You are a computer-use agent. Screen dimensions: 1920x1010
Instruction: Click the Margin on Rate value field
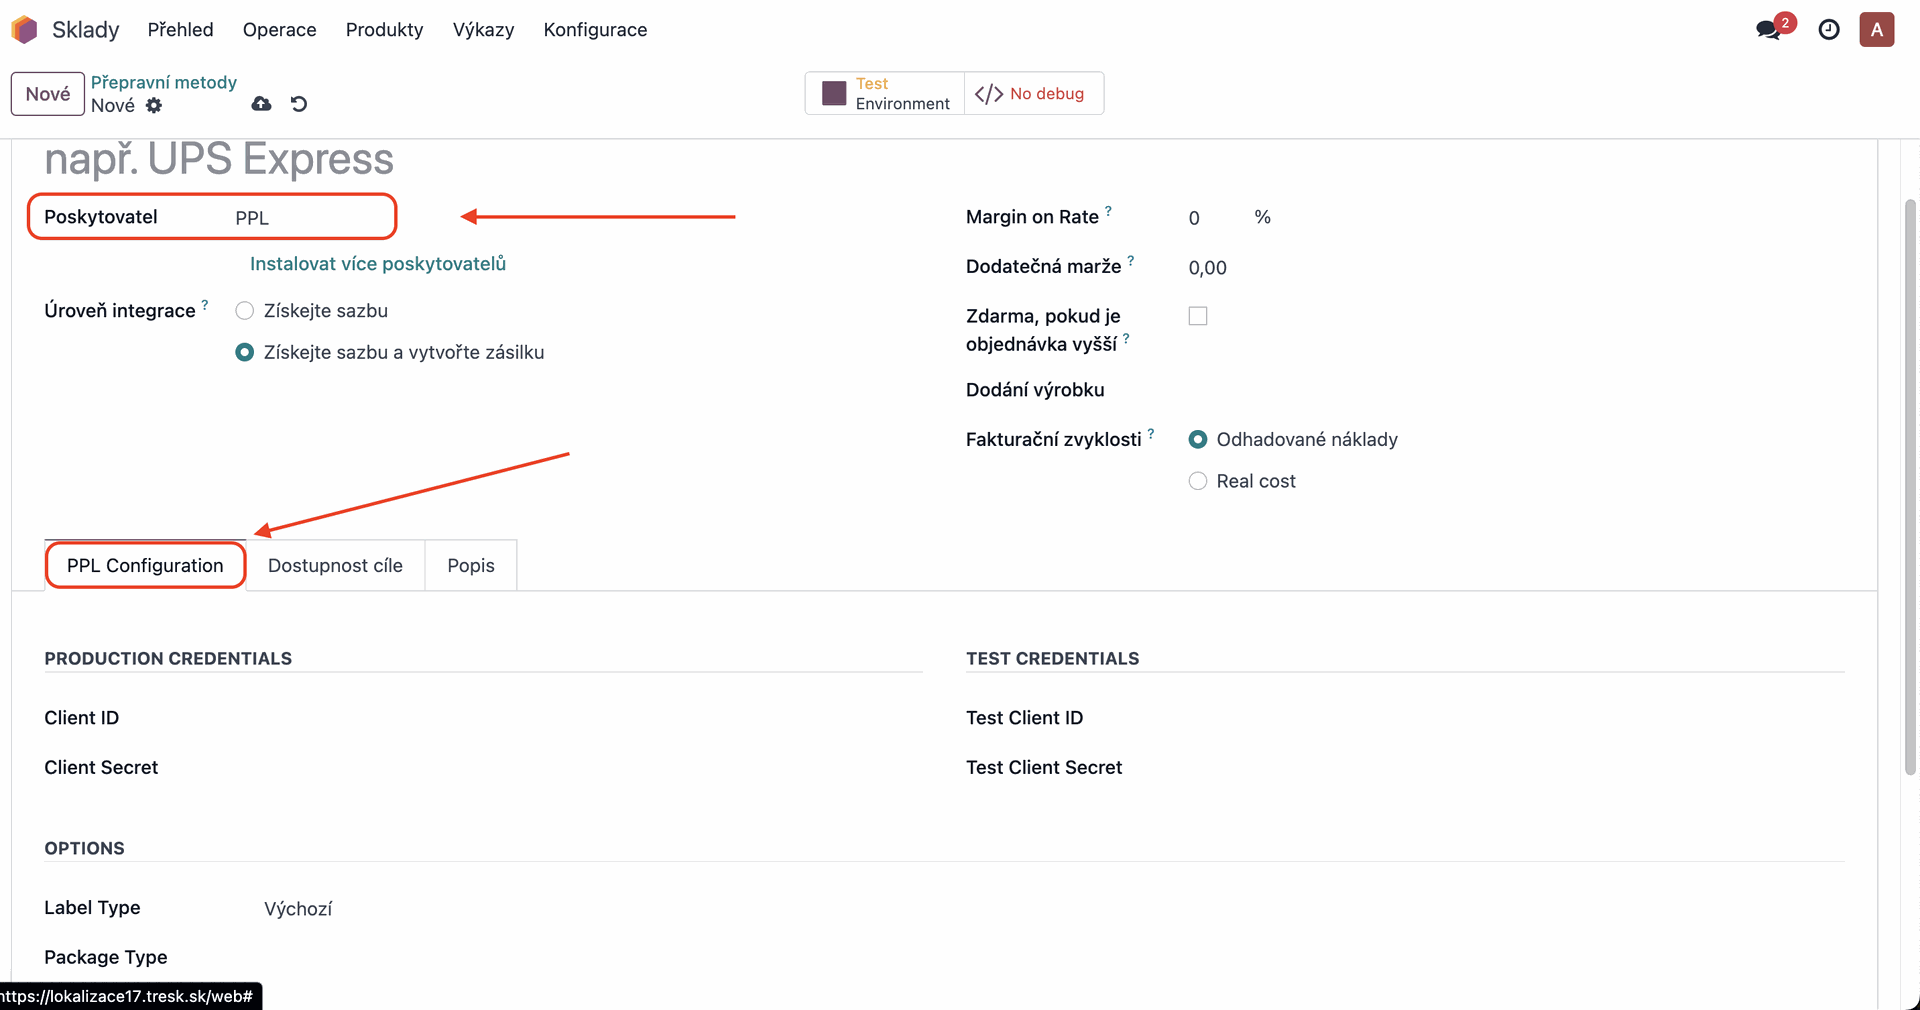point(1215,218)
